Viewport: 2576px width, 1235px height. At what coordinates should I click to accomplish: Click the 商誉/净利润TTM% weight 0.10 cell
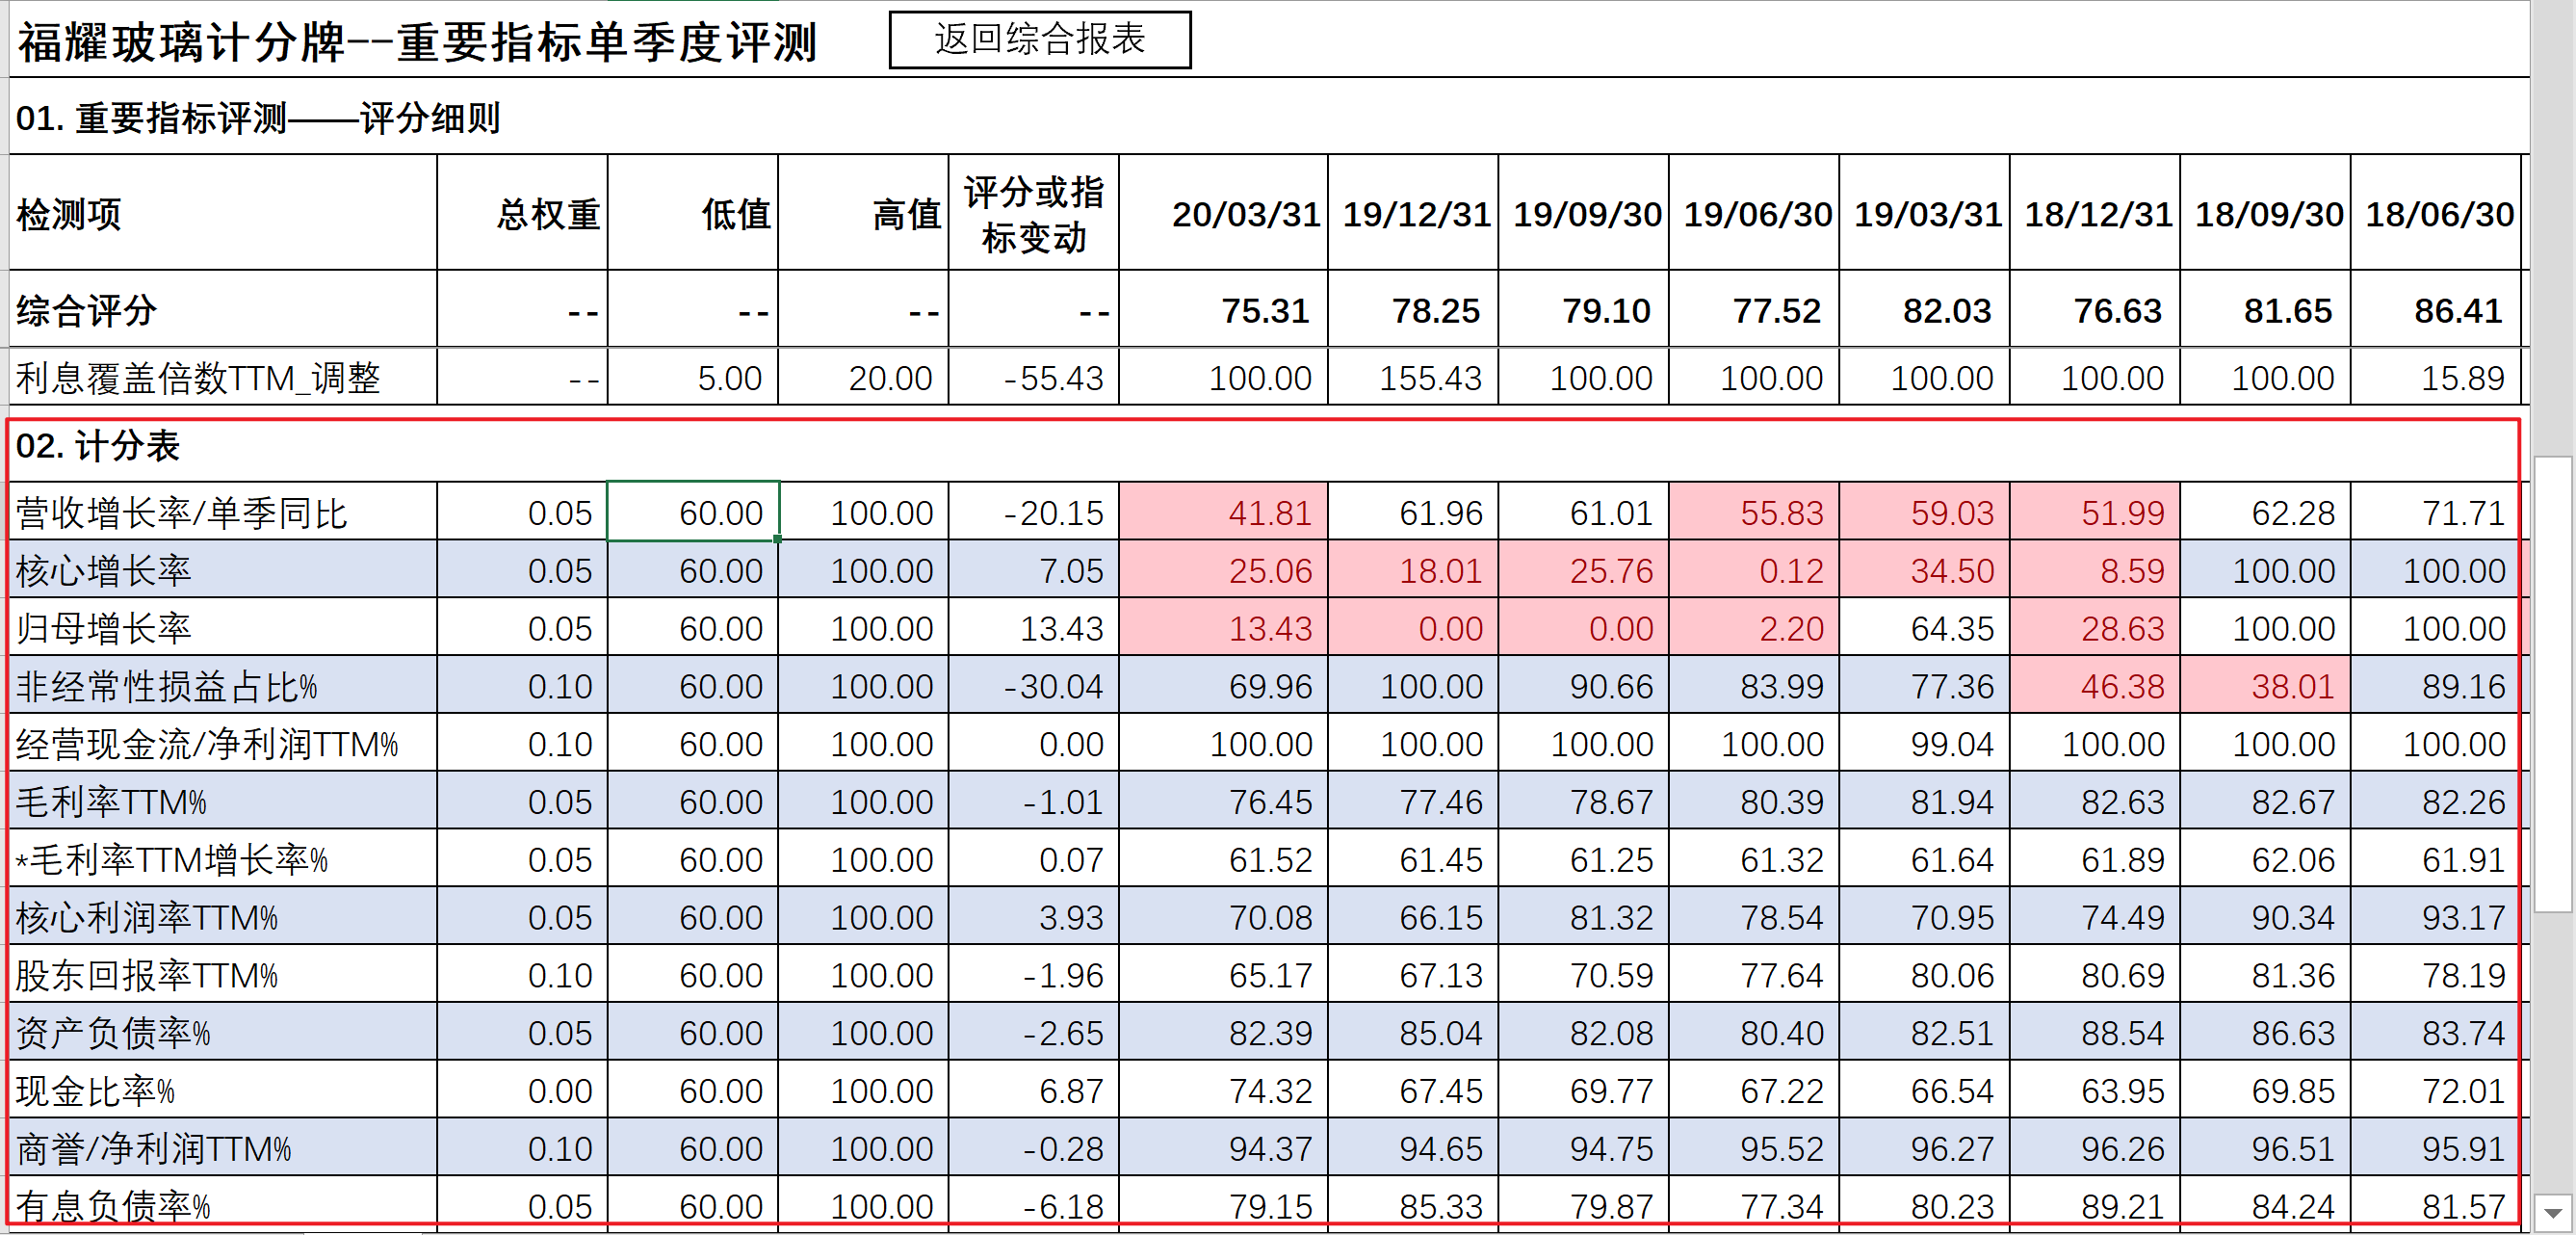[x=559, y=1148]
